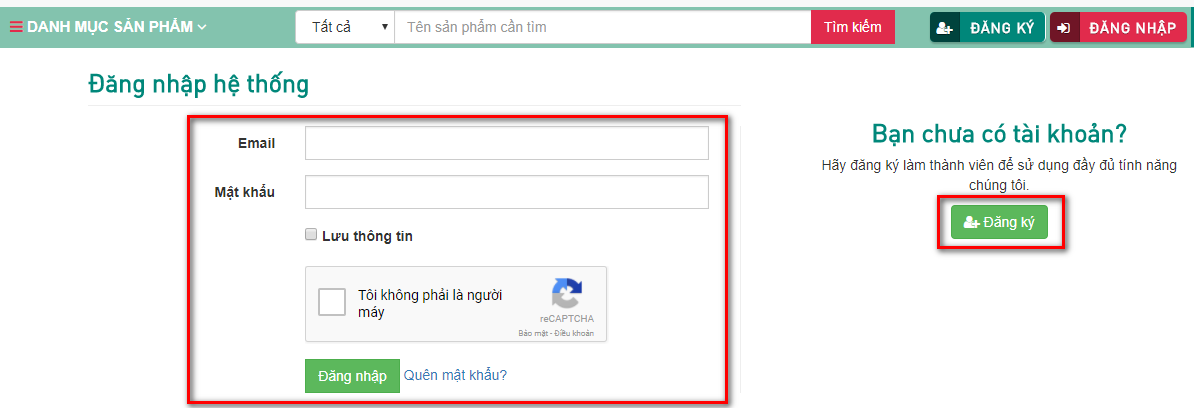The height and width of the screenshot is (408, 1194).
Task: Check the reCAPTCHA not-a-robot box
Action: coord(332,303)
